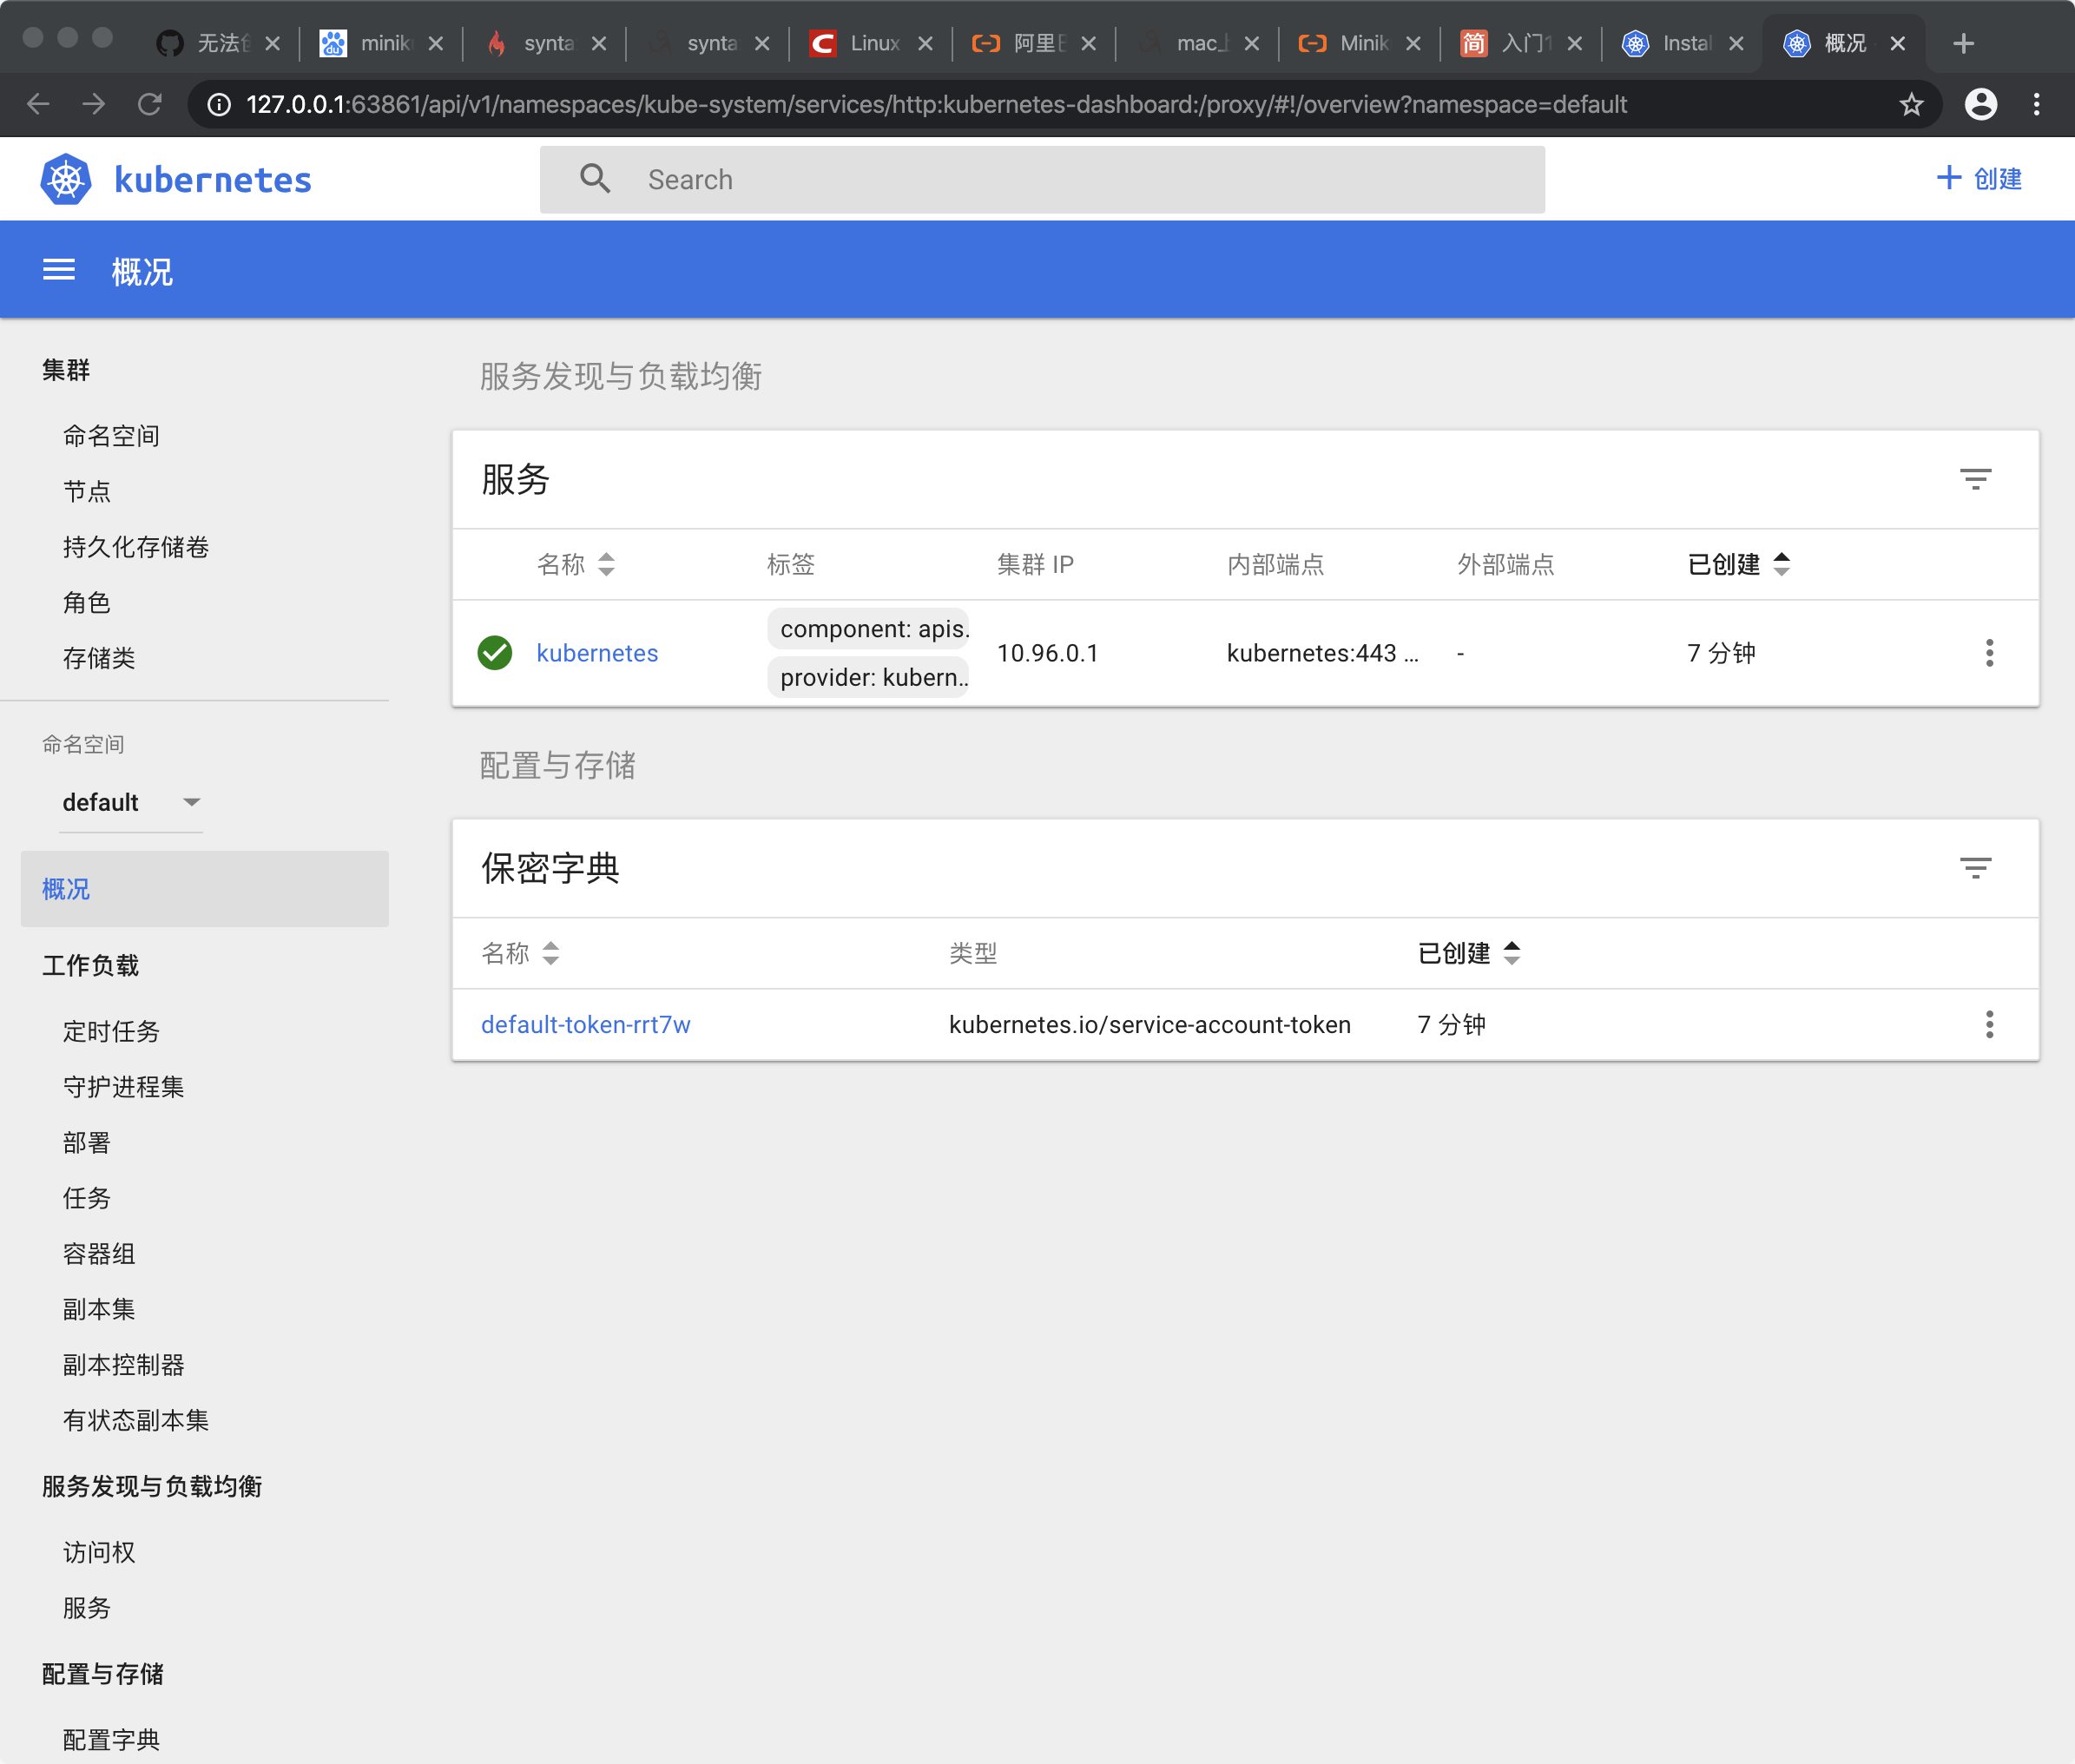
Task: Close the Instal browser tab
Action: [1736, 43]
